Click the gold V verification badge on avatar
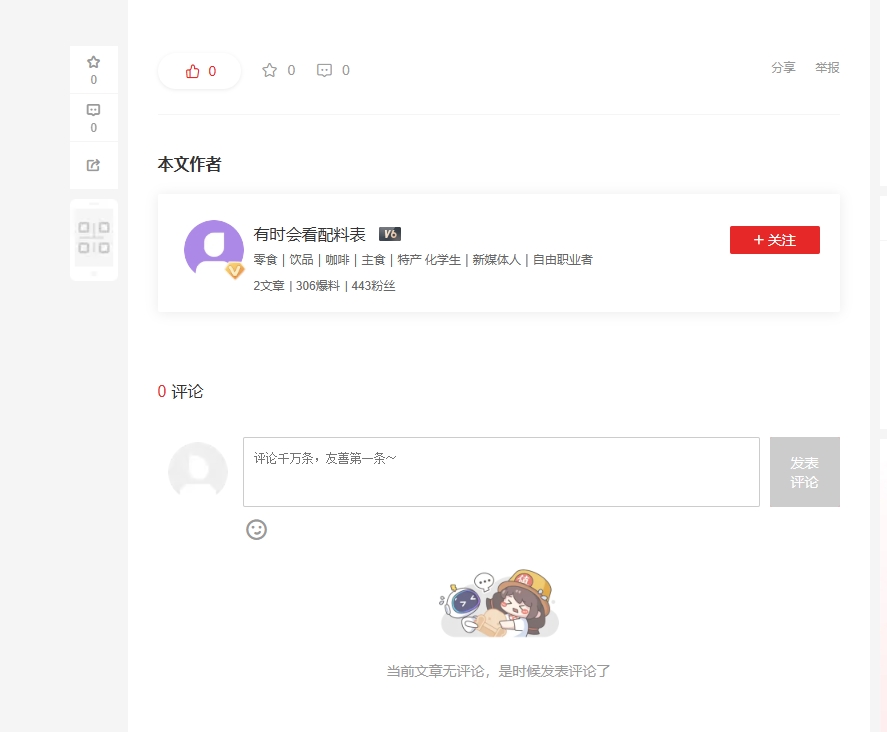Screen dimensions: 887x732 click(x=234, y=271)
